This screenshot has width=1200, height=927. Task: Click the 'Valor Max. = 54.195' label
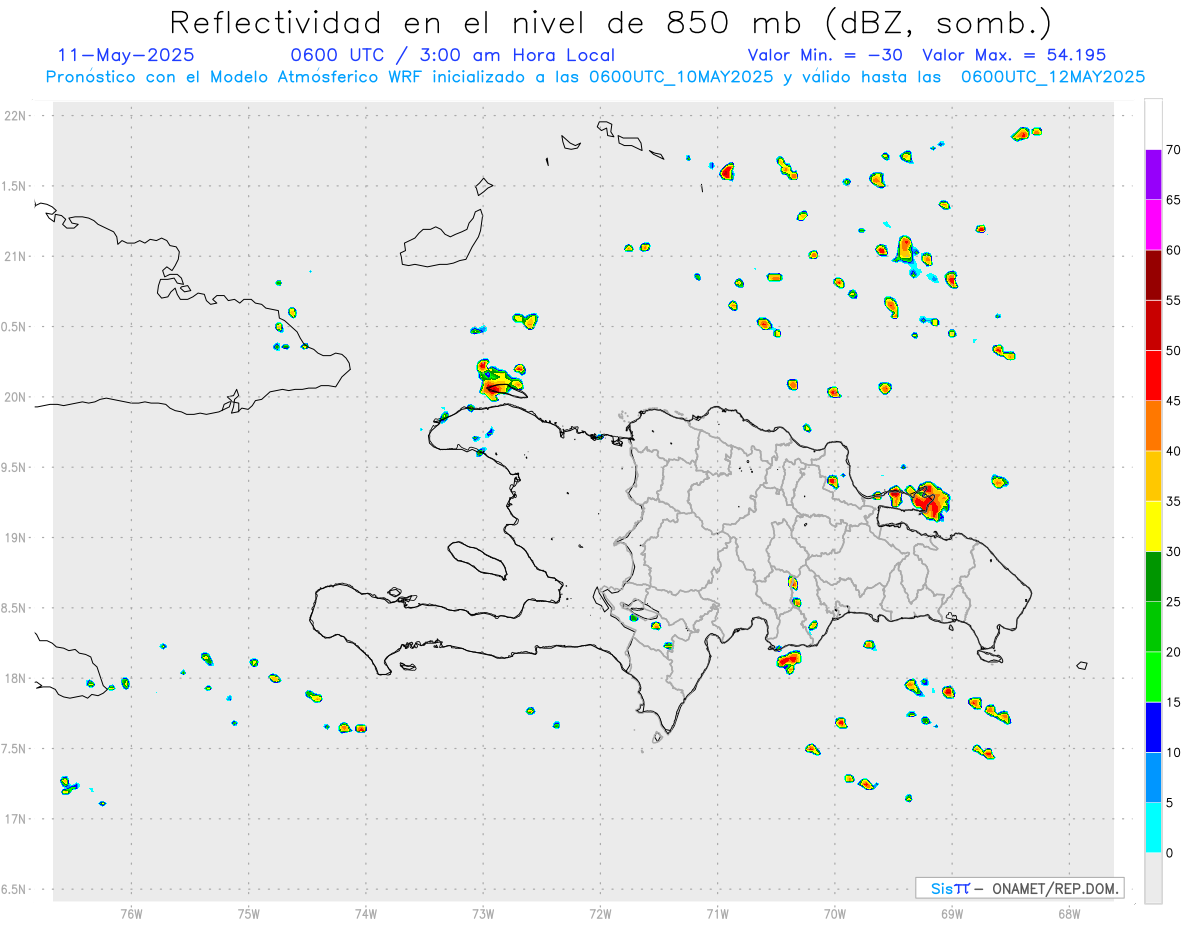1014,55
